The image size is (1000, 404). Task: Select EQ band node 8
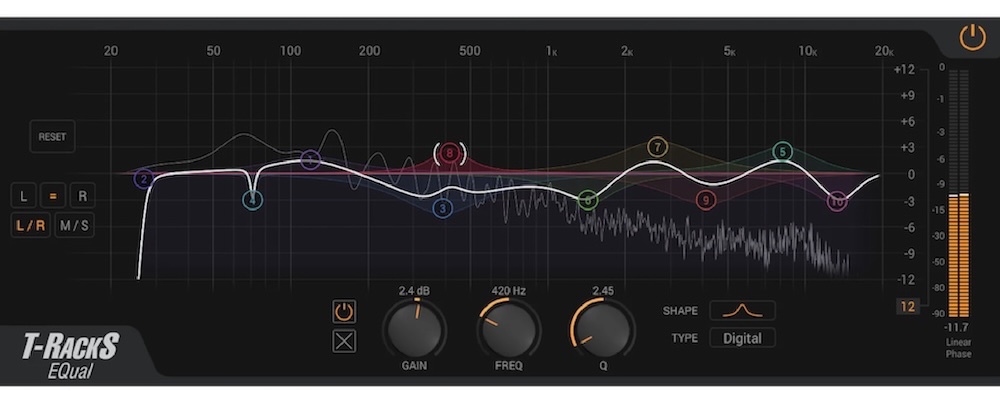point(450,154)
